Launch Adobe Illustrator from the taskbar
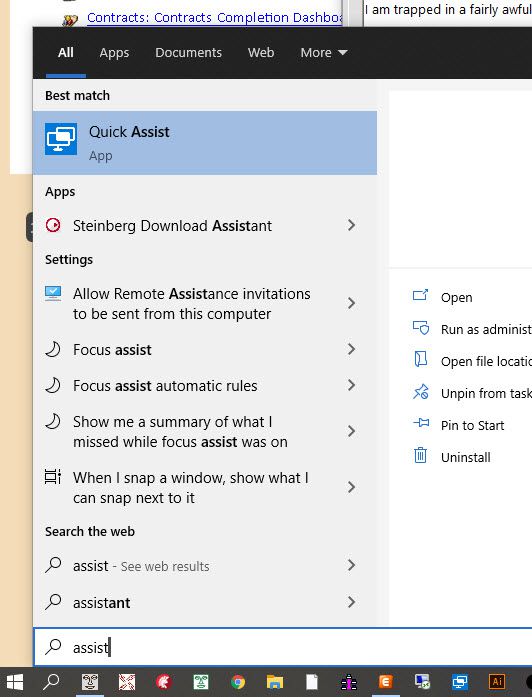The image size is (532, 697). point(497,681)
